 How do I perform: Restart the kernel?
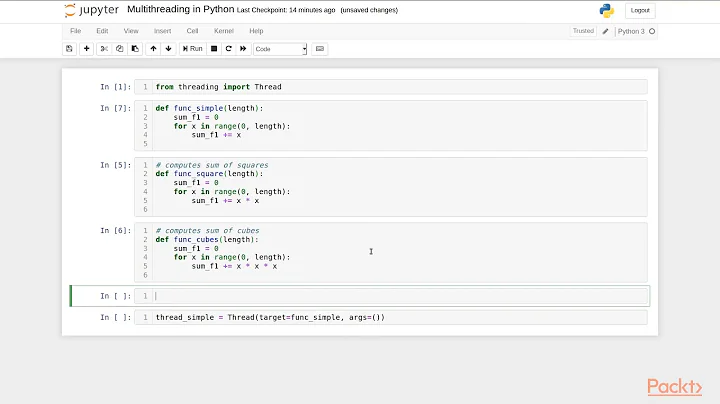click(x=229, y=49)
